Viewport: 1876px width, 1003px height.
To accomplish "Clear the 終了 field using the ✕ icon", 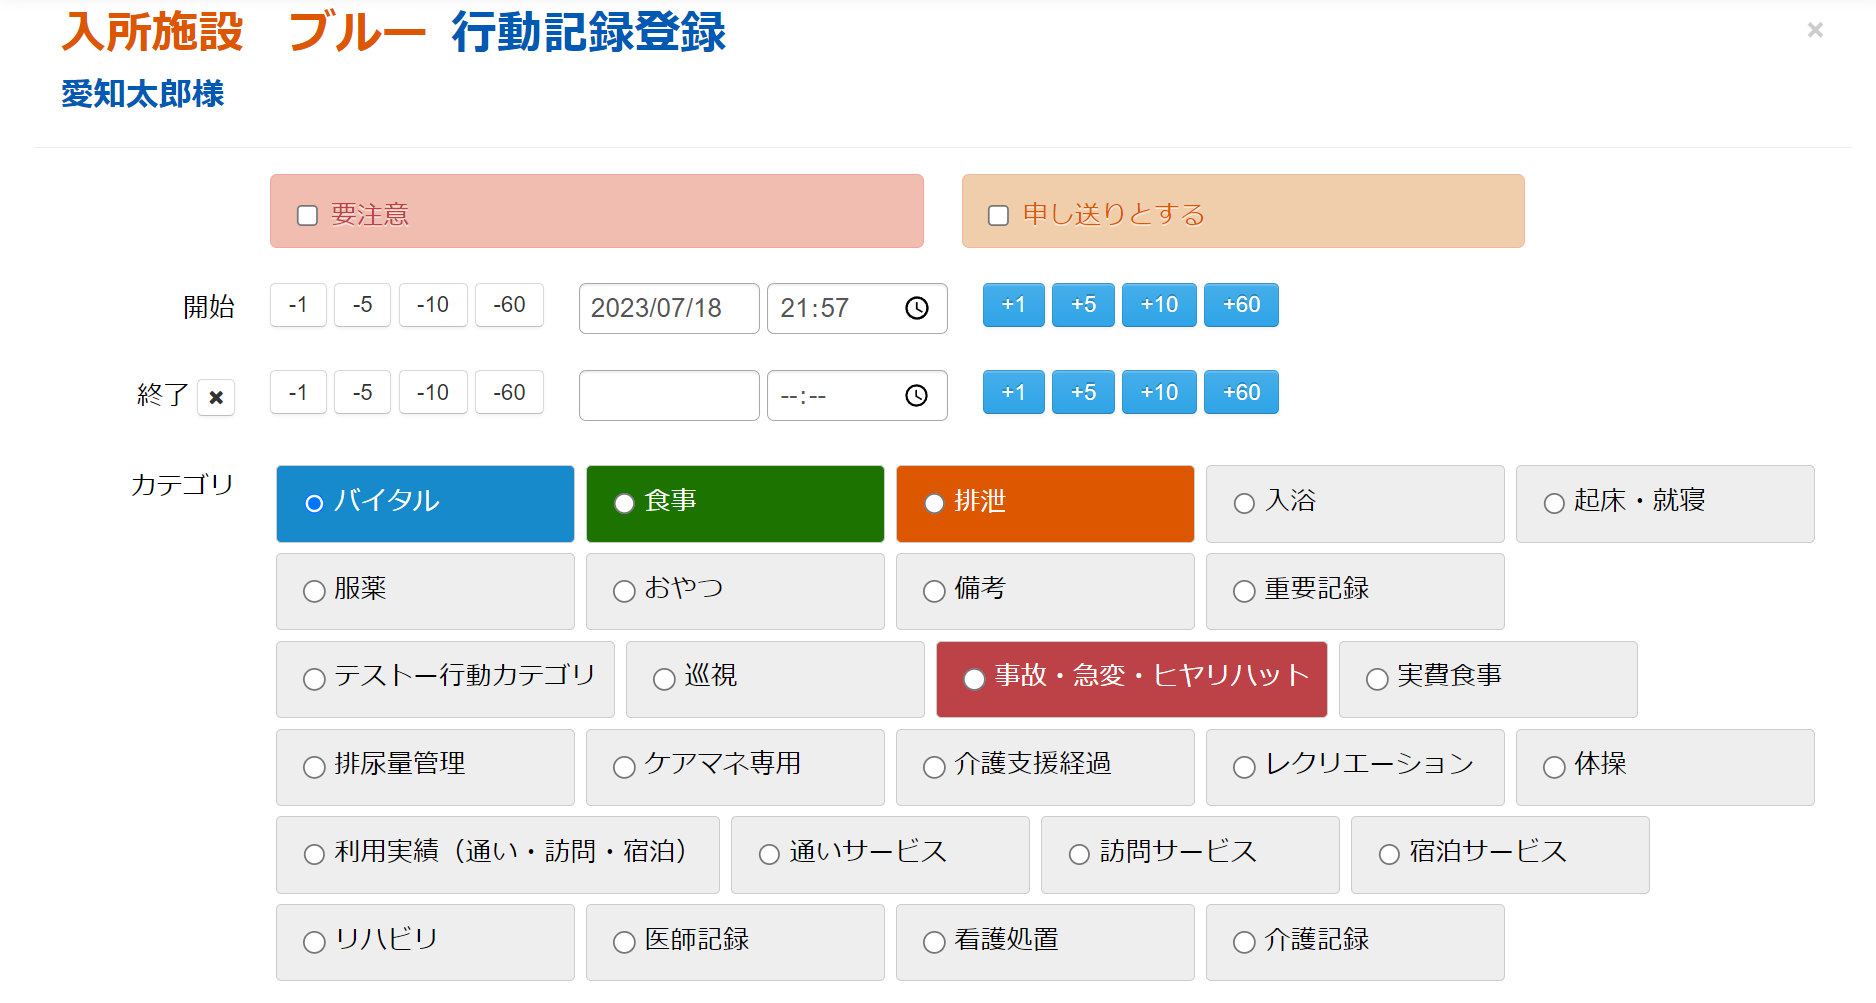I will coord(215,397).
